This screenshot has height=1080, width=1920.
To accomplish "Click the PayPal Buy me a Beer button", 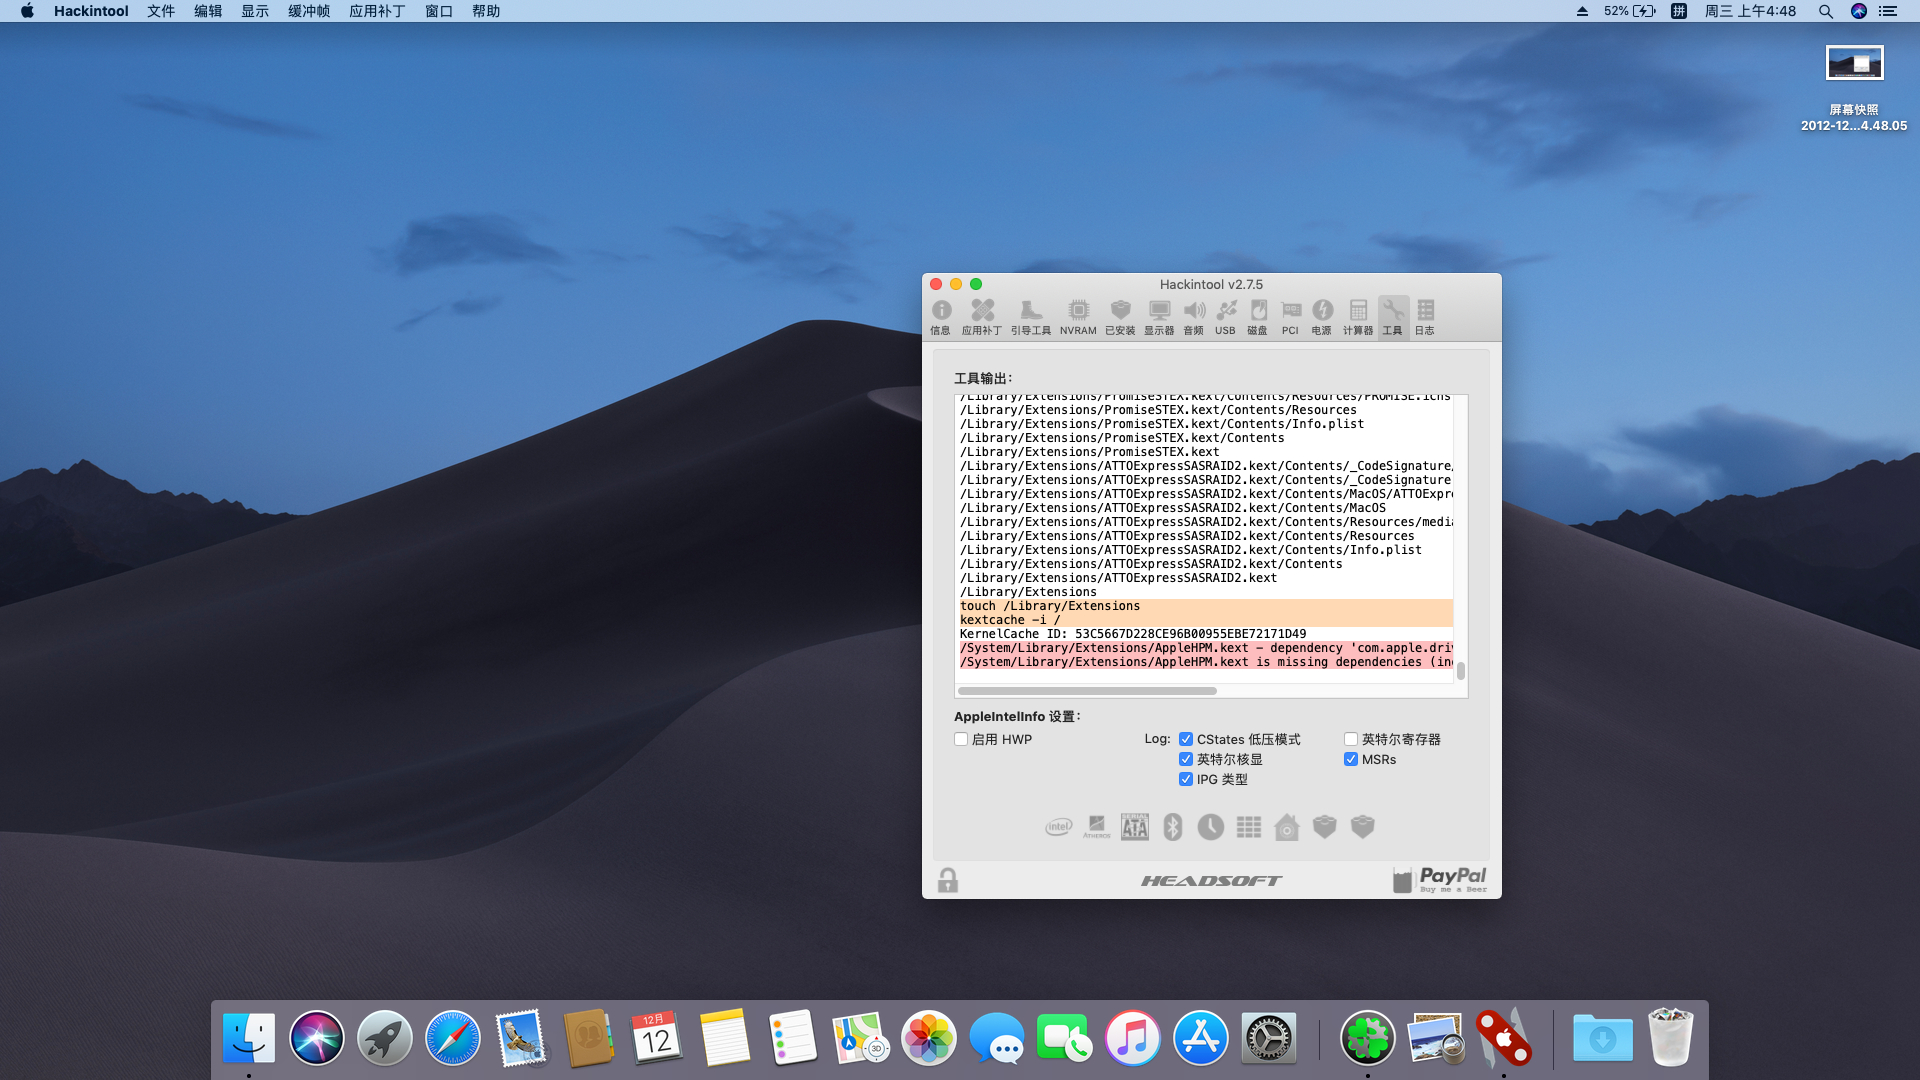I will [1440, 880].
